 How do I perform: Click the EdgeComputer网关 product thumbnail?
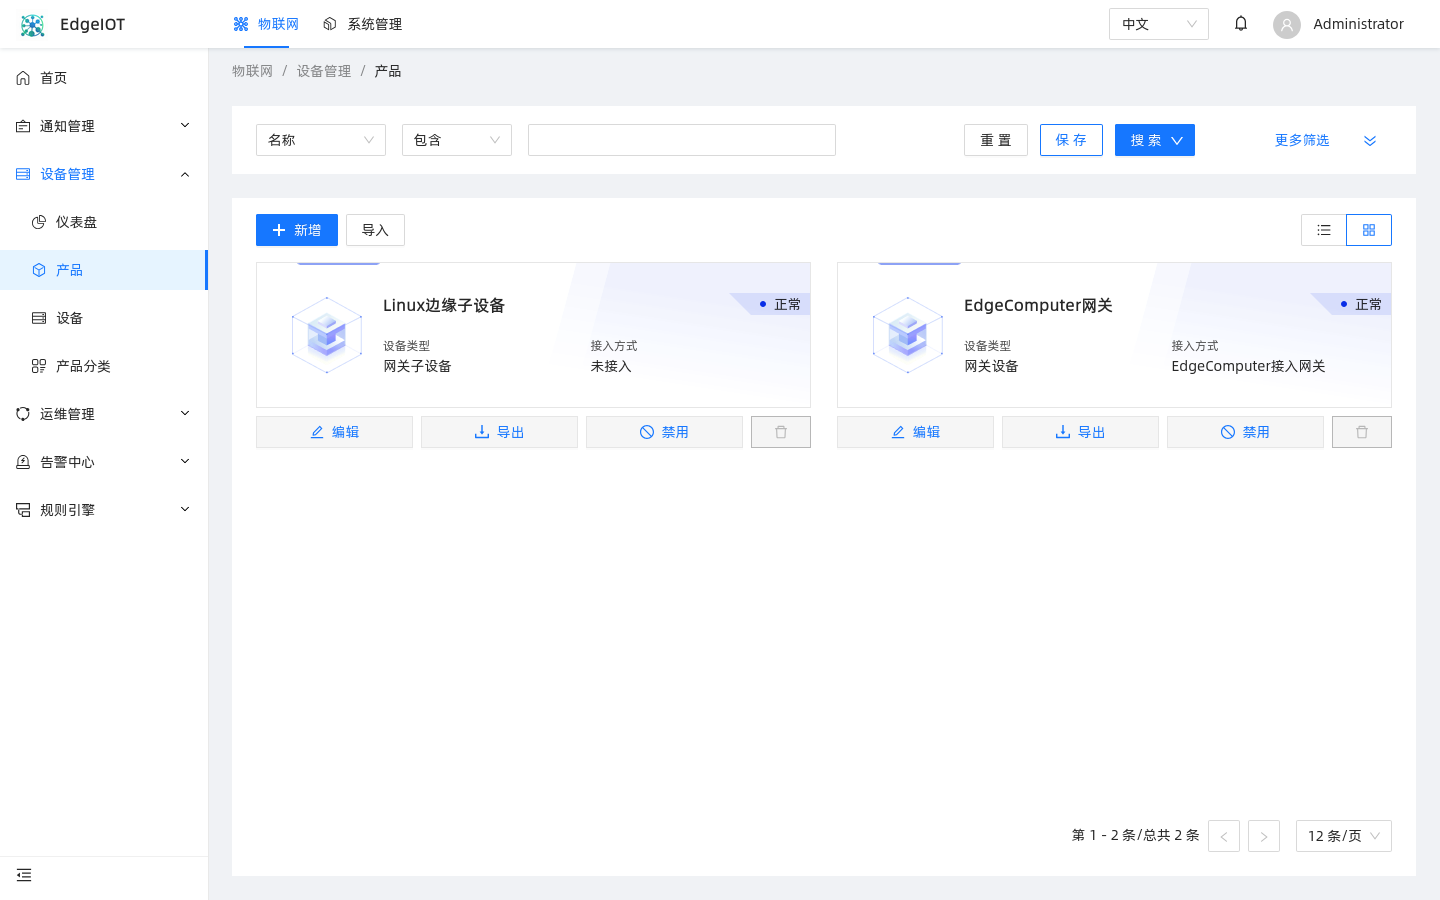(908, 335)
